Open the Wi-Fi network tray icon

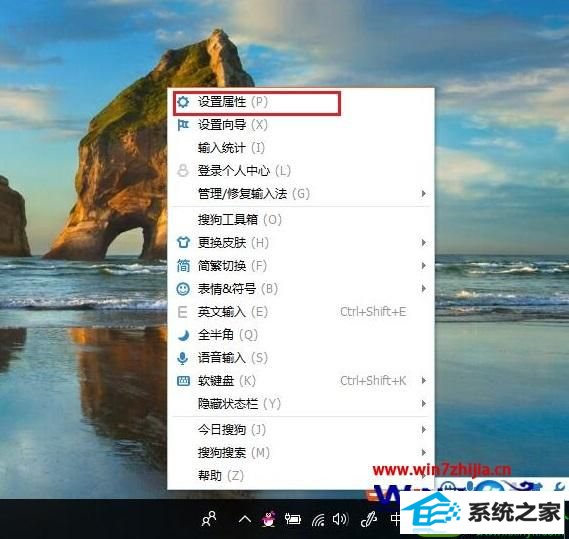pyautogui.click(x=318, y=519)
